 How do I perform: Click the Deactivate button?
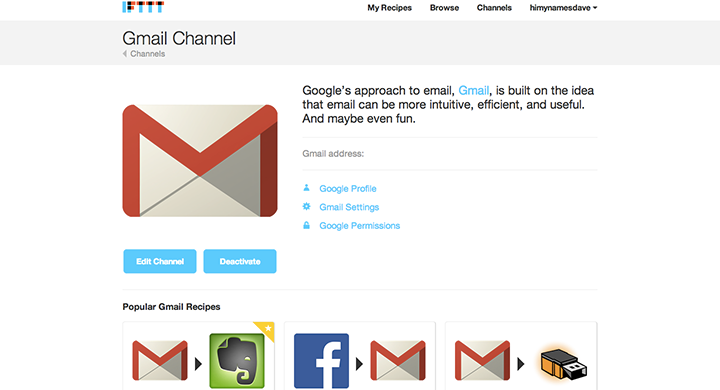coord(240,261)
